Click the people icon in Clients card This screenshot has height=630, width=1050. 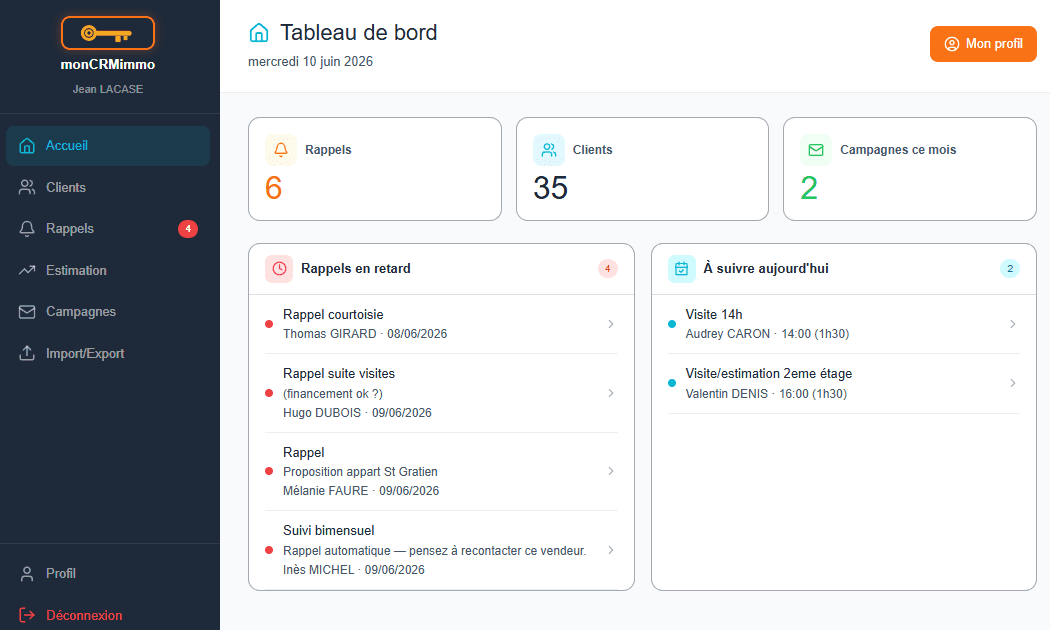click(x=549, y=150)
